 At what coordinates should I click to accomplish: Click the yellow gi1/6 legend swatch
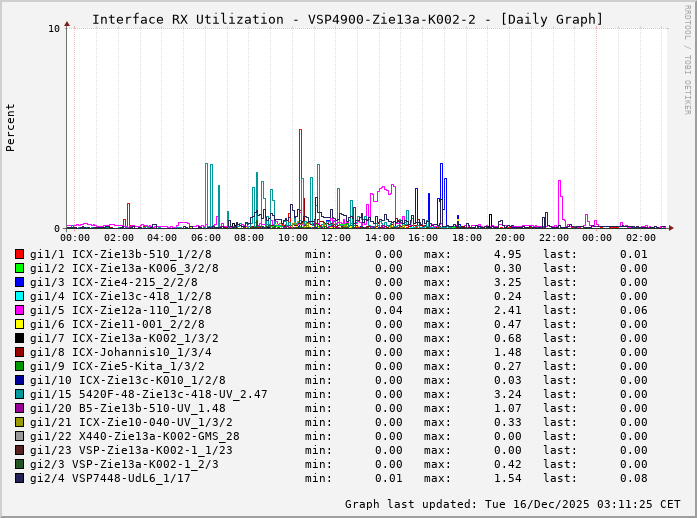click(19, 324)
